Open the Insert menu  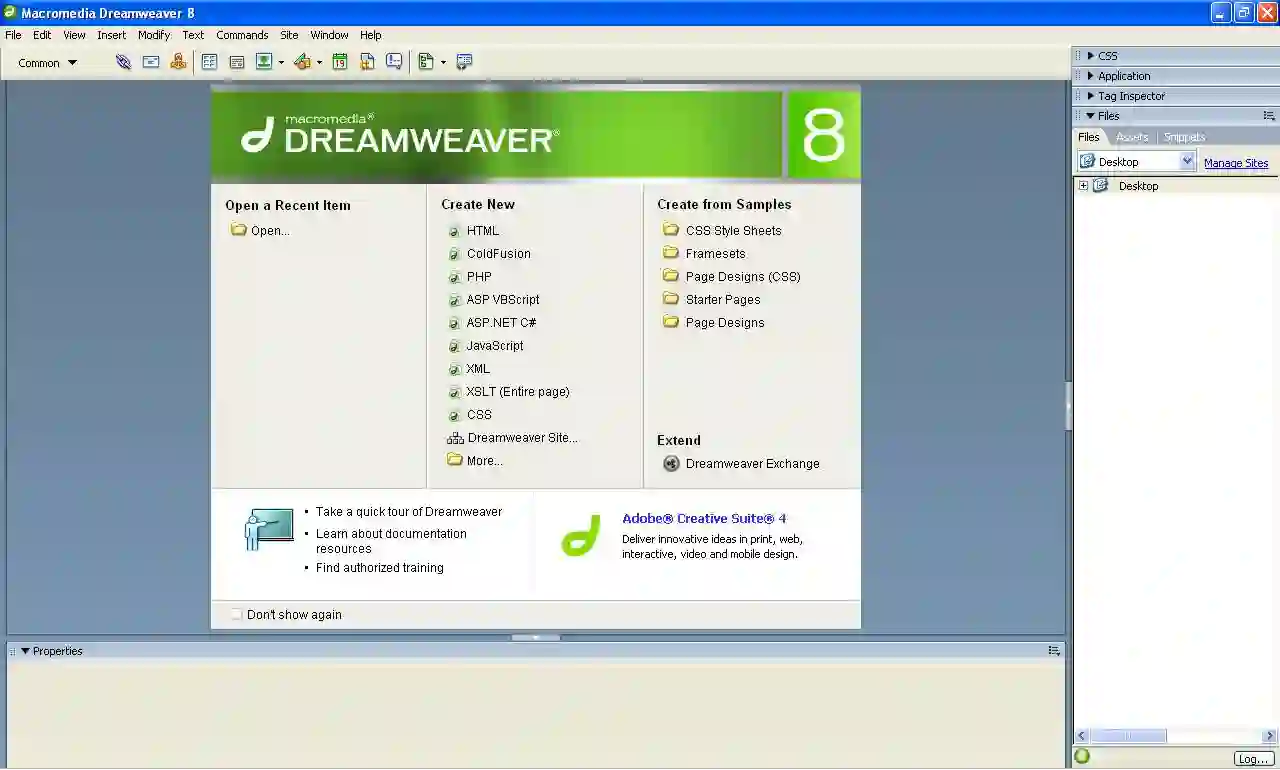click(112, 35)
